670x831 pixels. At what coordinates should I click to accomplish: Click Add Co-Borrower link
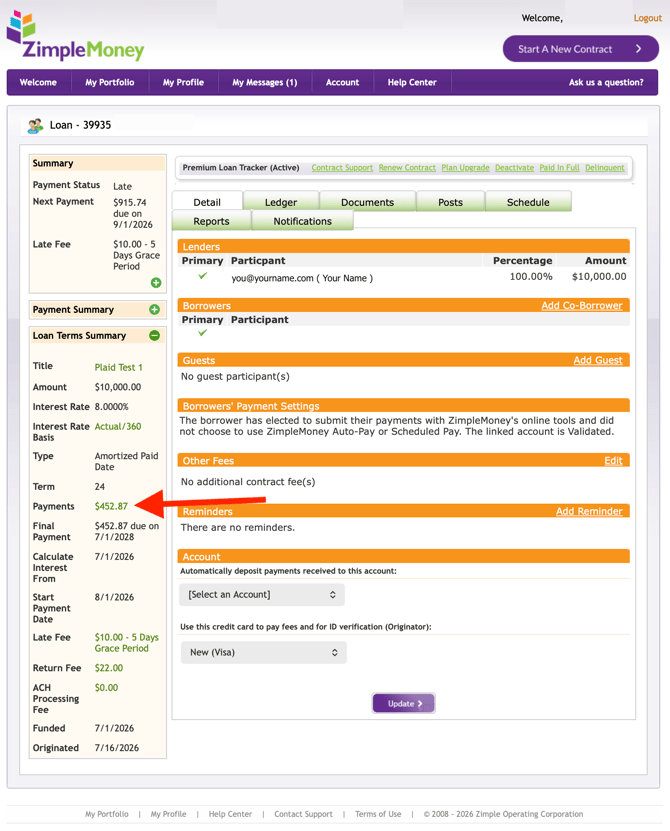[581, 306]
